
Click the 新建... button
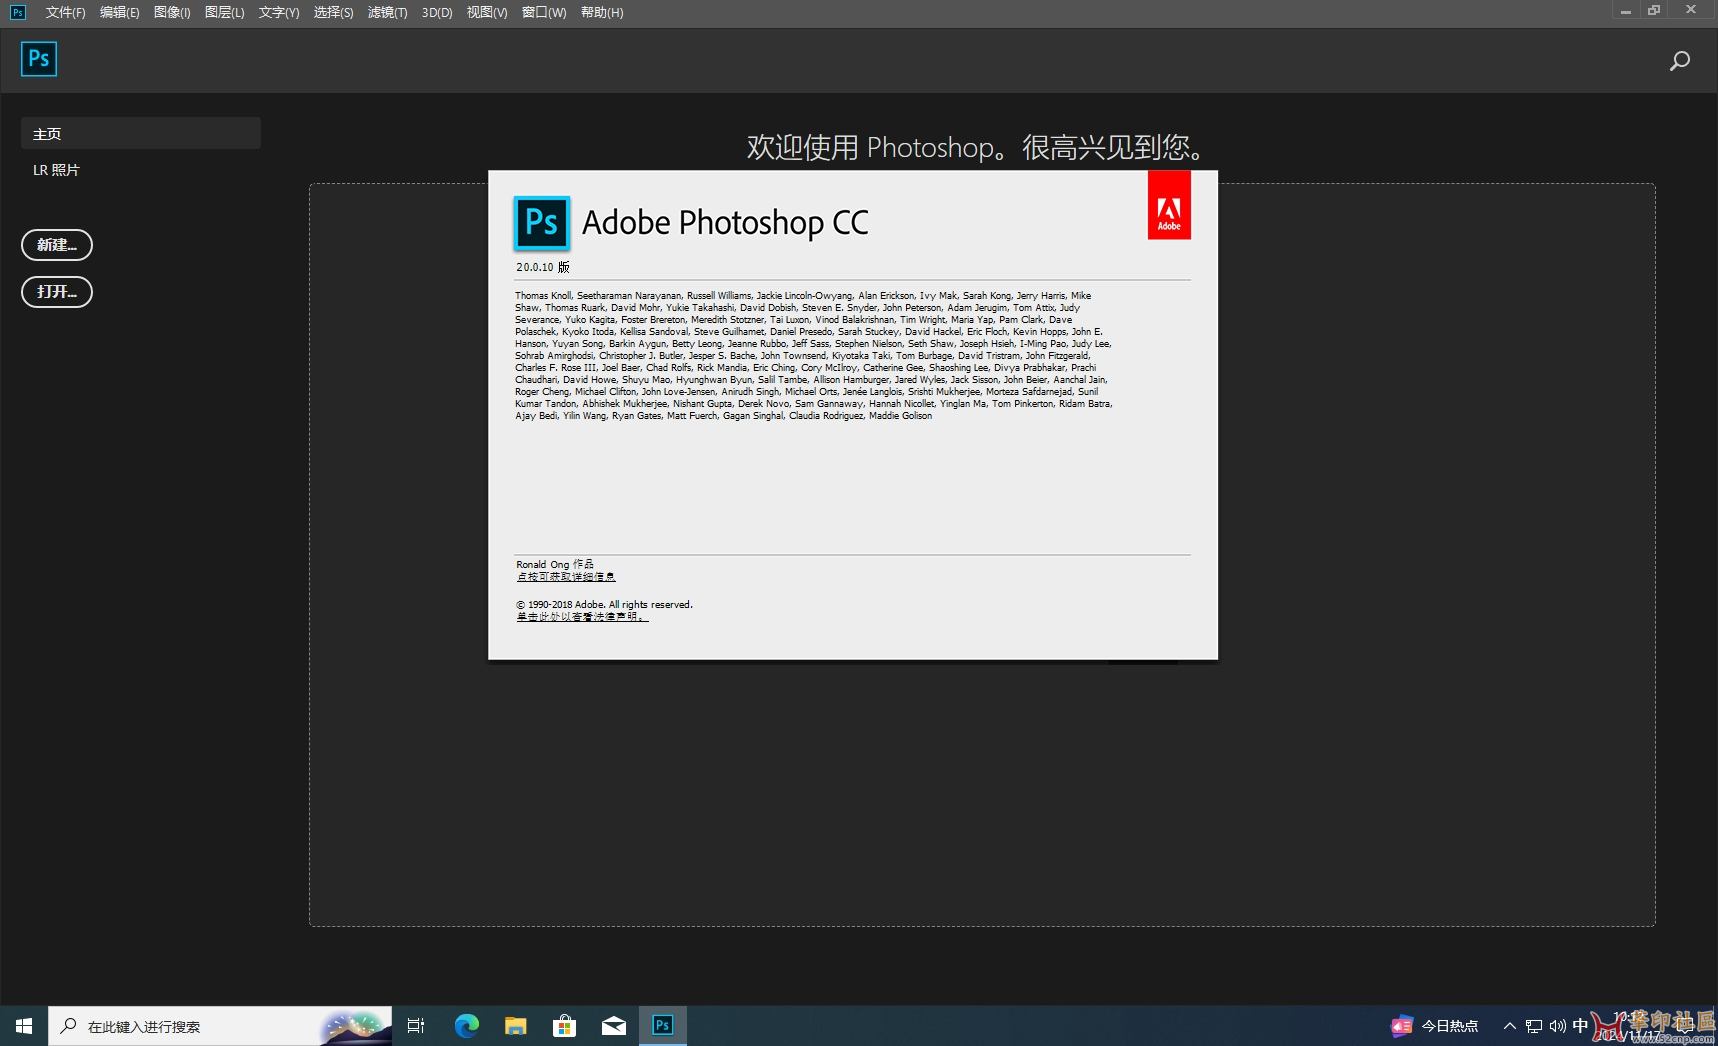[57, 245]
